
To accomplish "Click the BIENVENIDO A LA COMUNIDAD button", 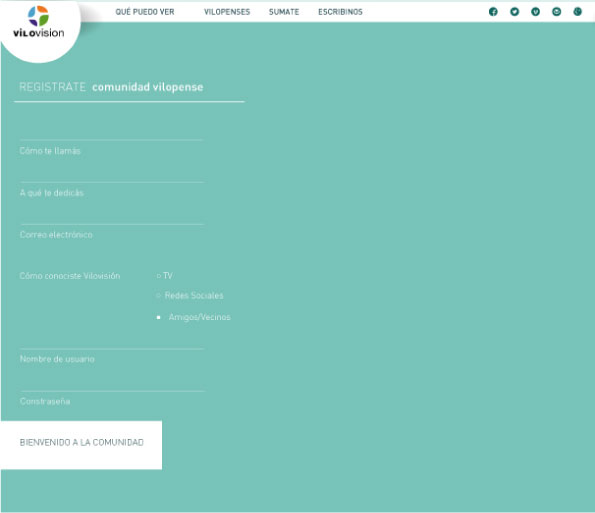I will (81, 445).
